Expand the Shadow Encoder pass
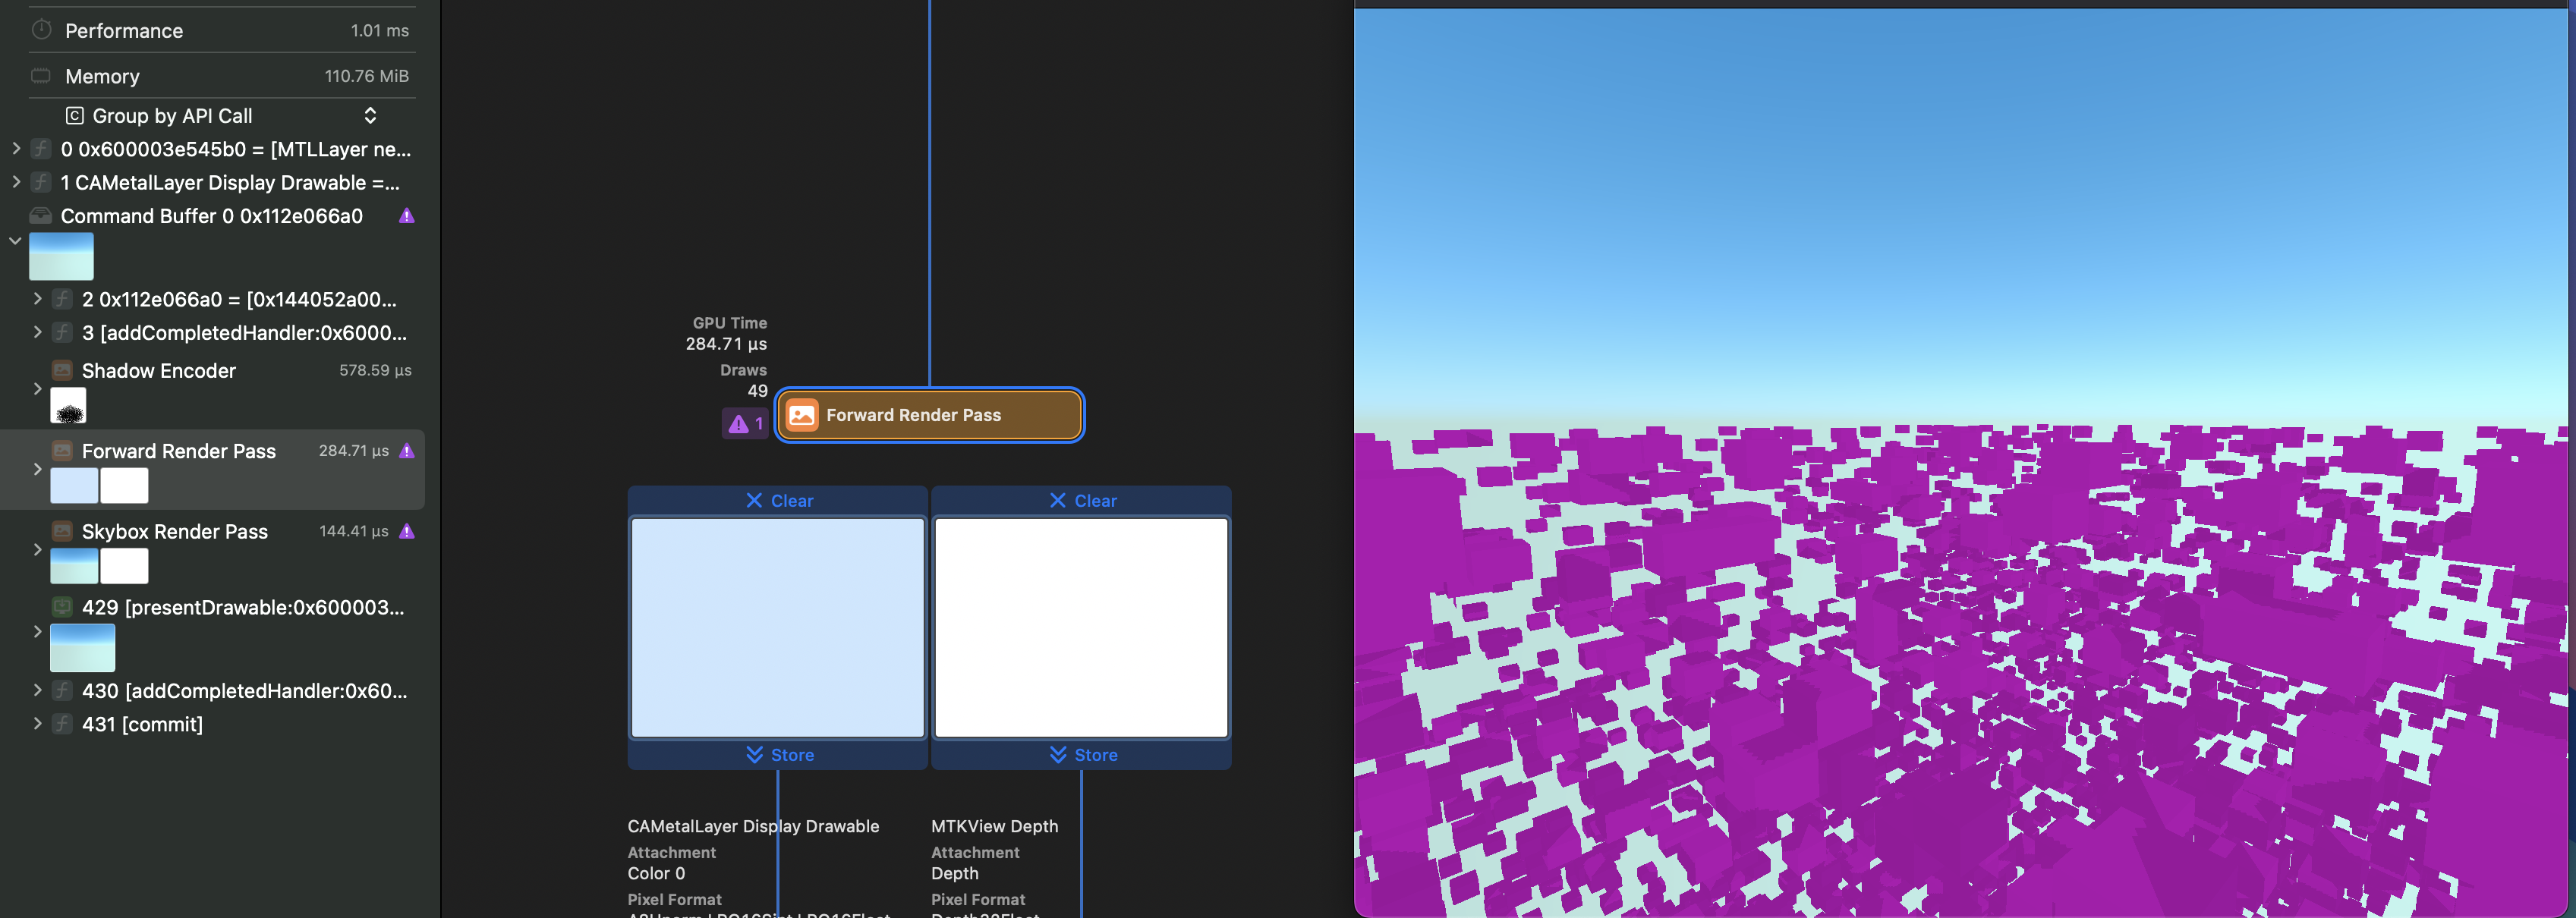 [x=37, y=389]
